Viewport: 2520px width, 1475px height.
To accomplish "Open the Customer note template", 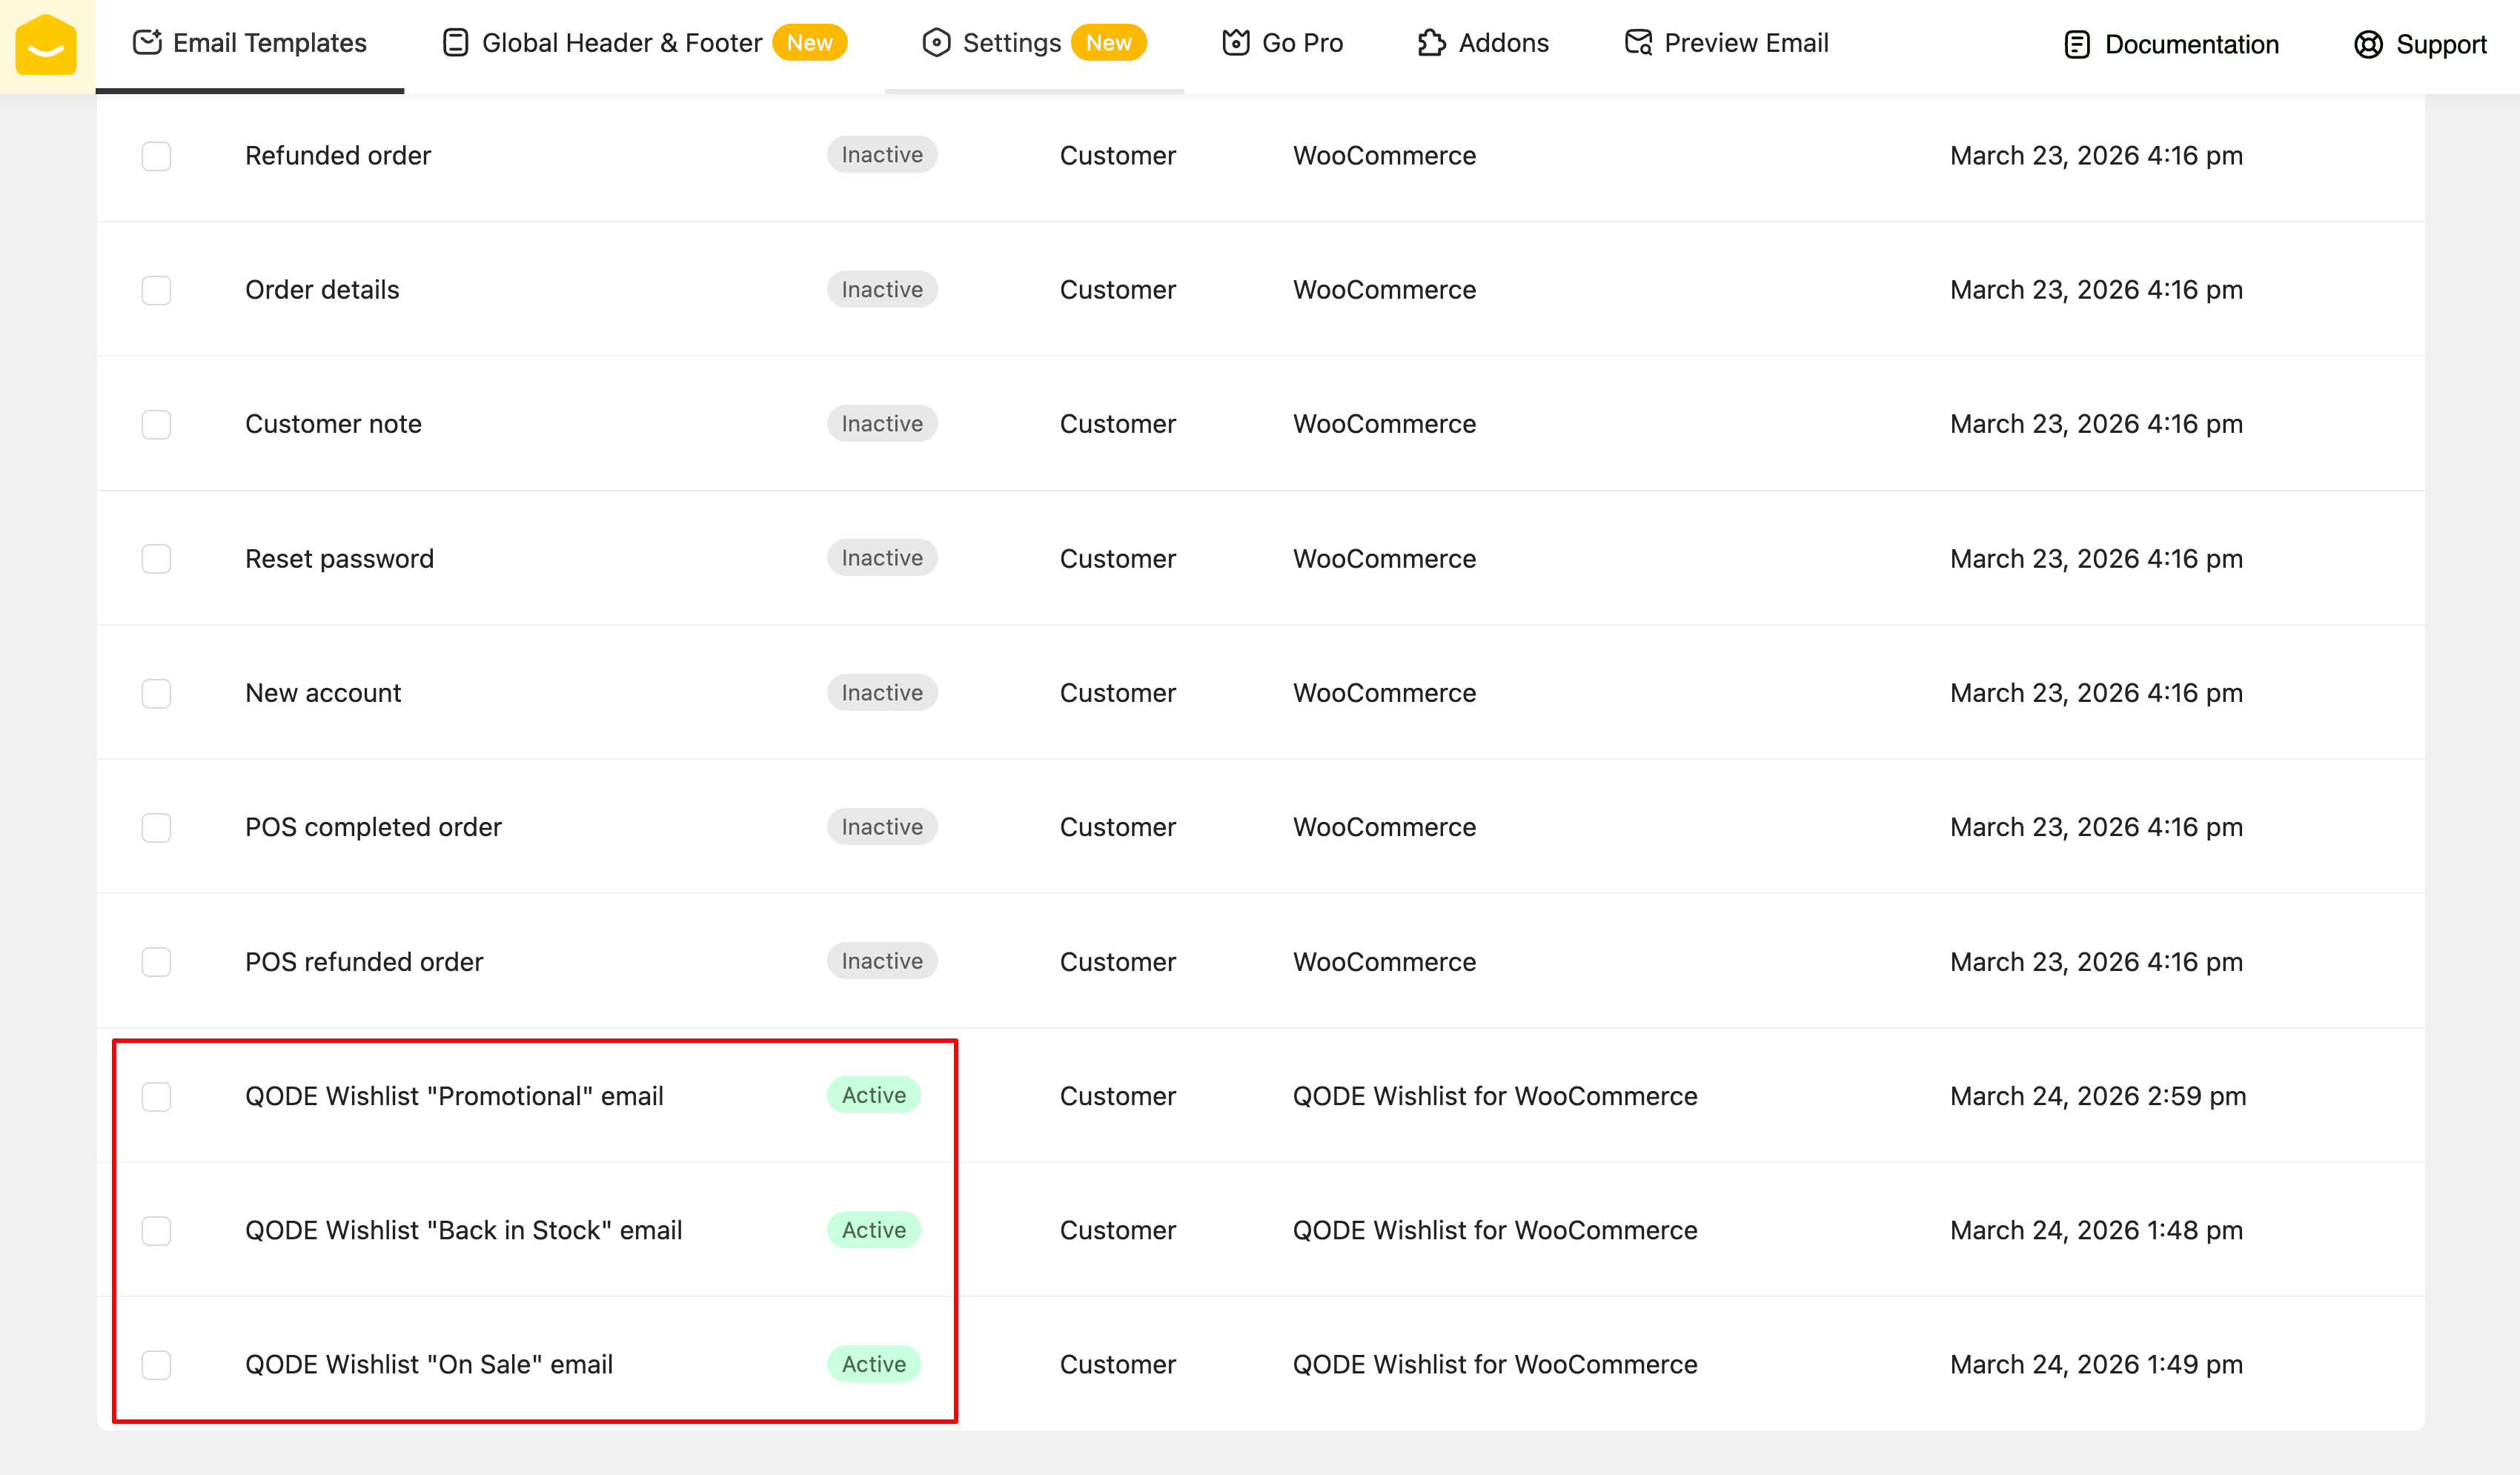I will click(333, 424).
